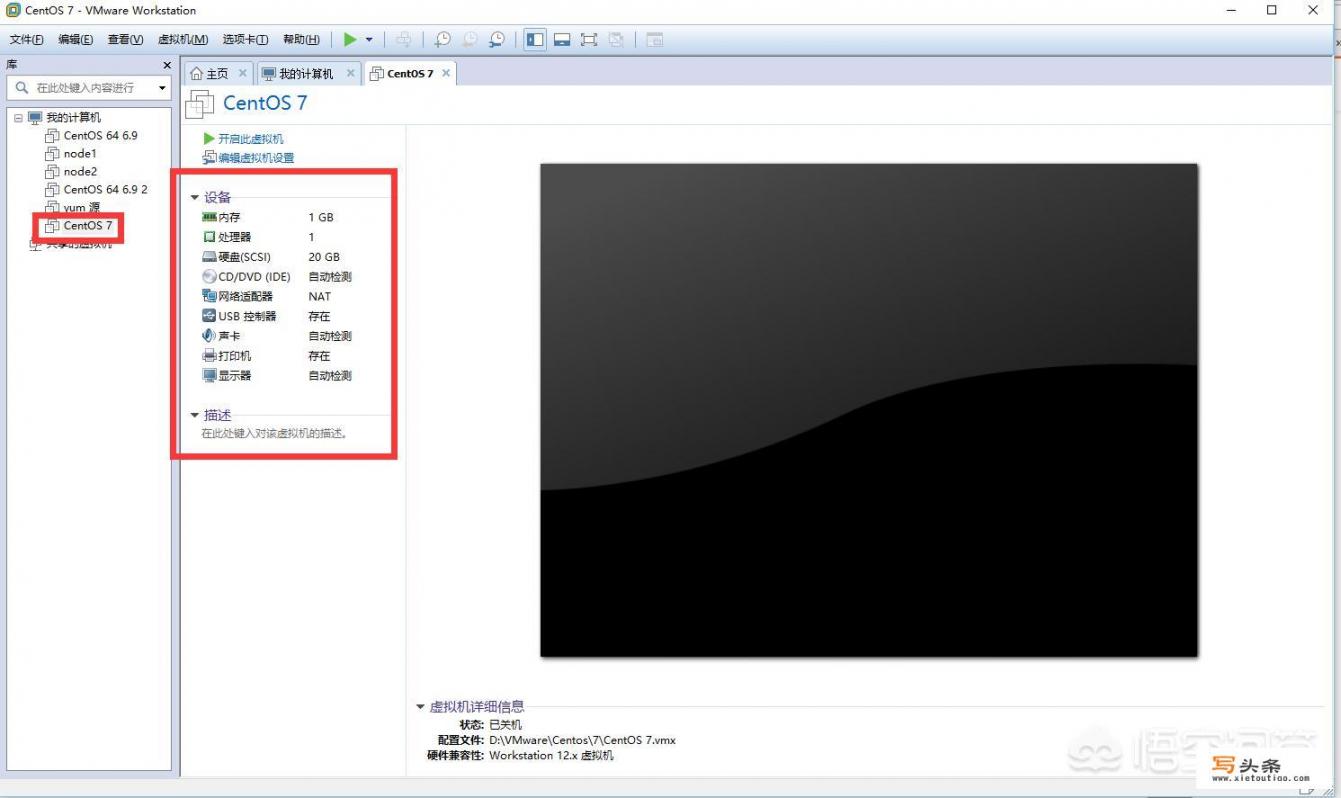The image size is (1341, 798).
Task: Open the 查看(V) menu
Action: [125, 40]
